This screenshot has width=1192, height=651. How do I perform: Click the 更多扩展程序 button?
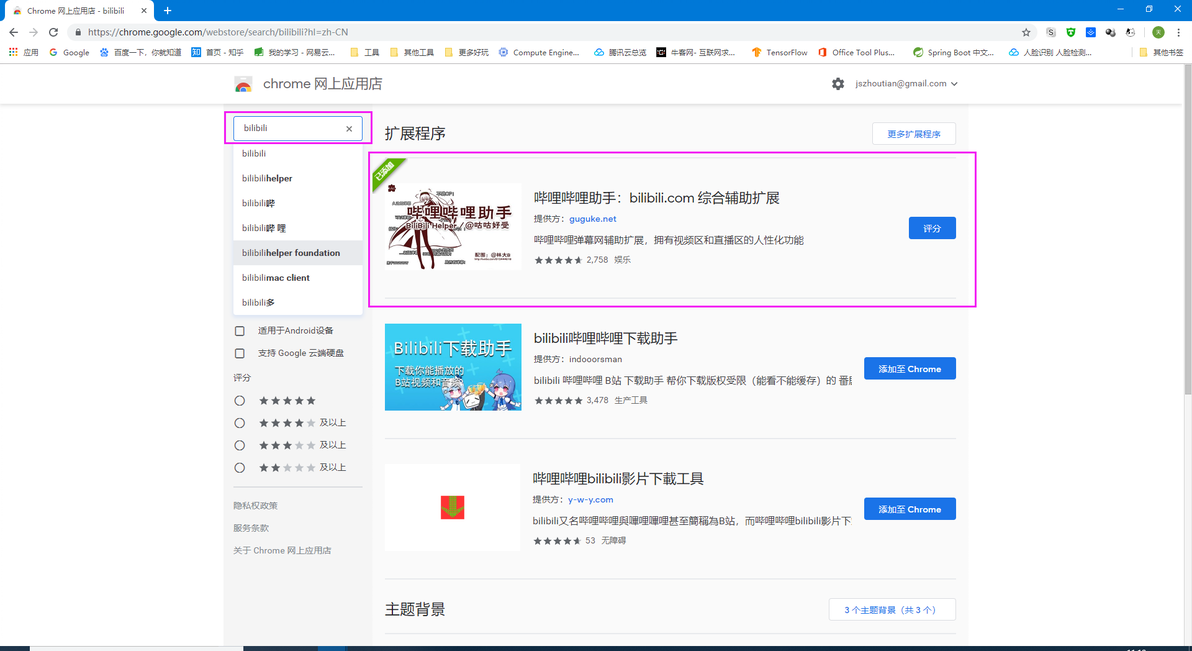(914, 134)
